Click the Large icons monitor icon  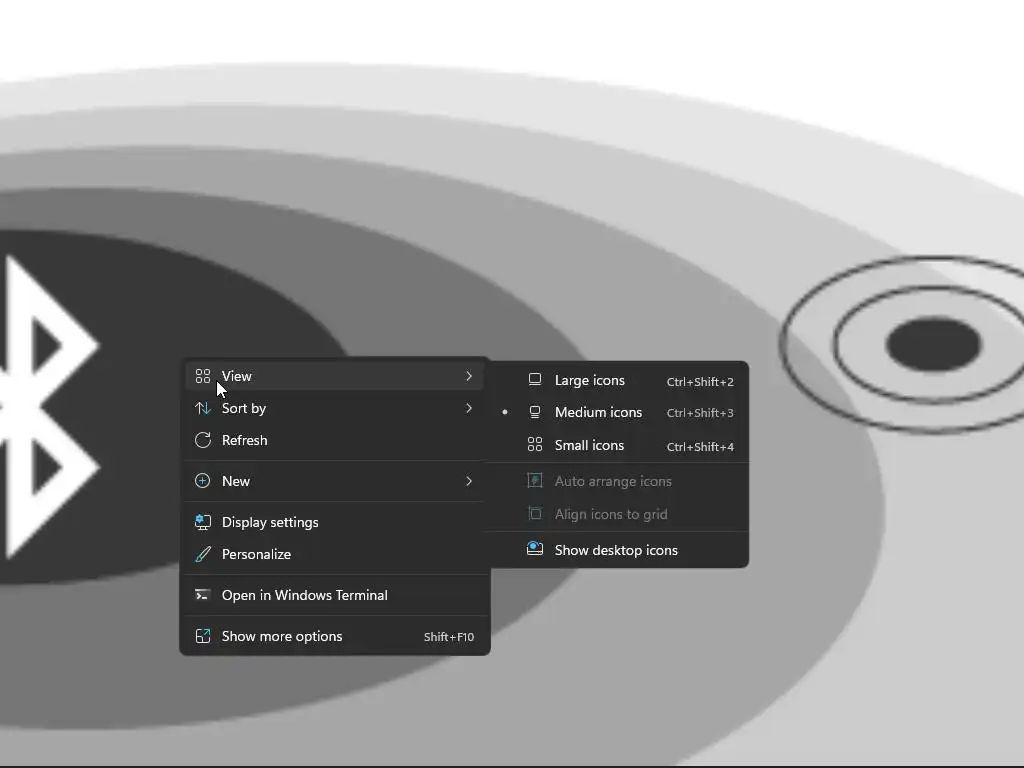click(535, 379)
